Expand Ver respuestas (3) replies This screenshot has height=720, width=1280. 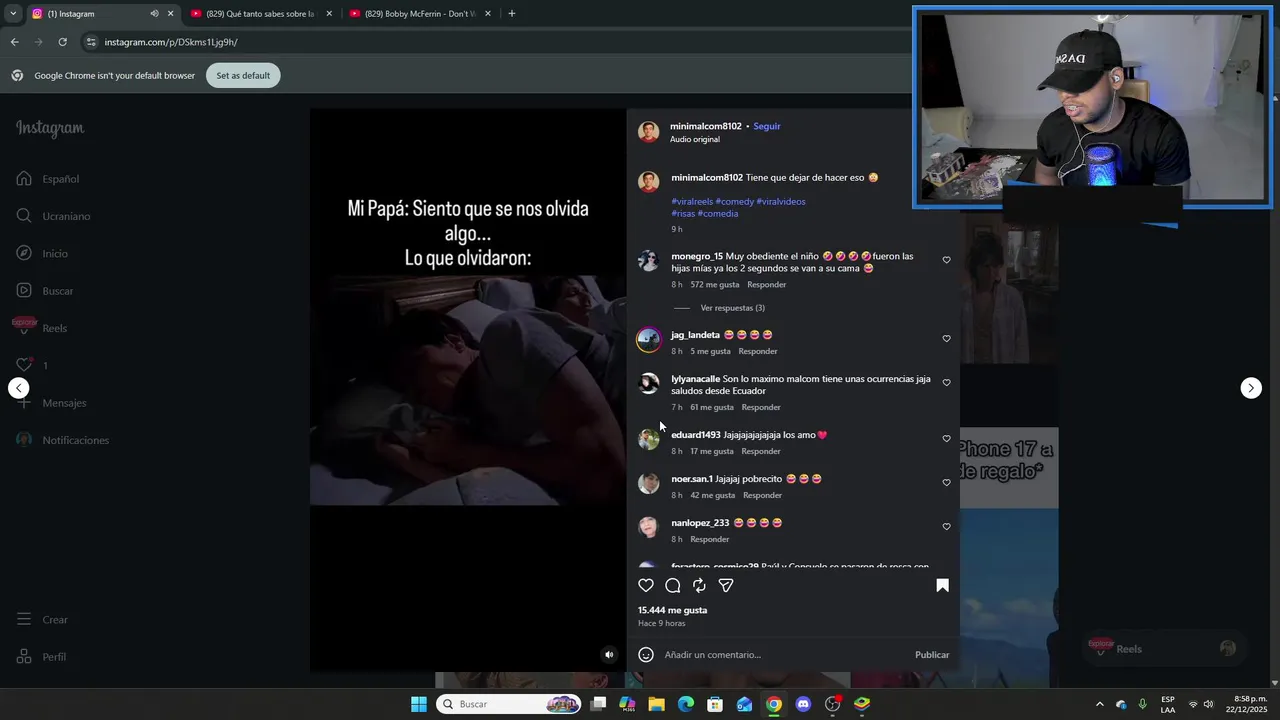(x=732, y=308)
